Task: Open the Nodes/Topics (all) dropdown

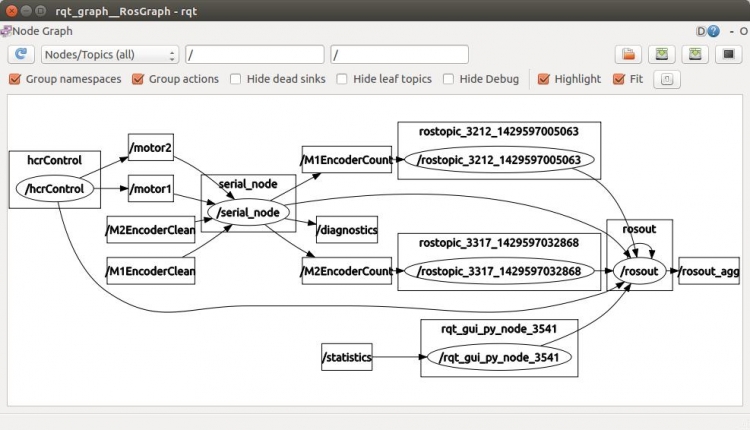Action: [109, 54]
